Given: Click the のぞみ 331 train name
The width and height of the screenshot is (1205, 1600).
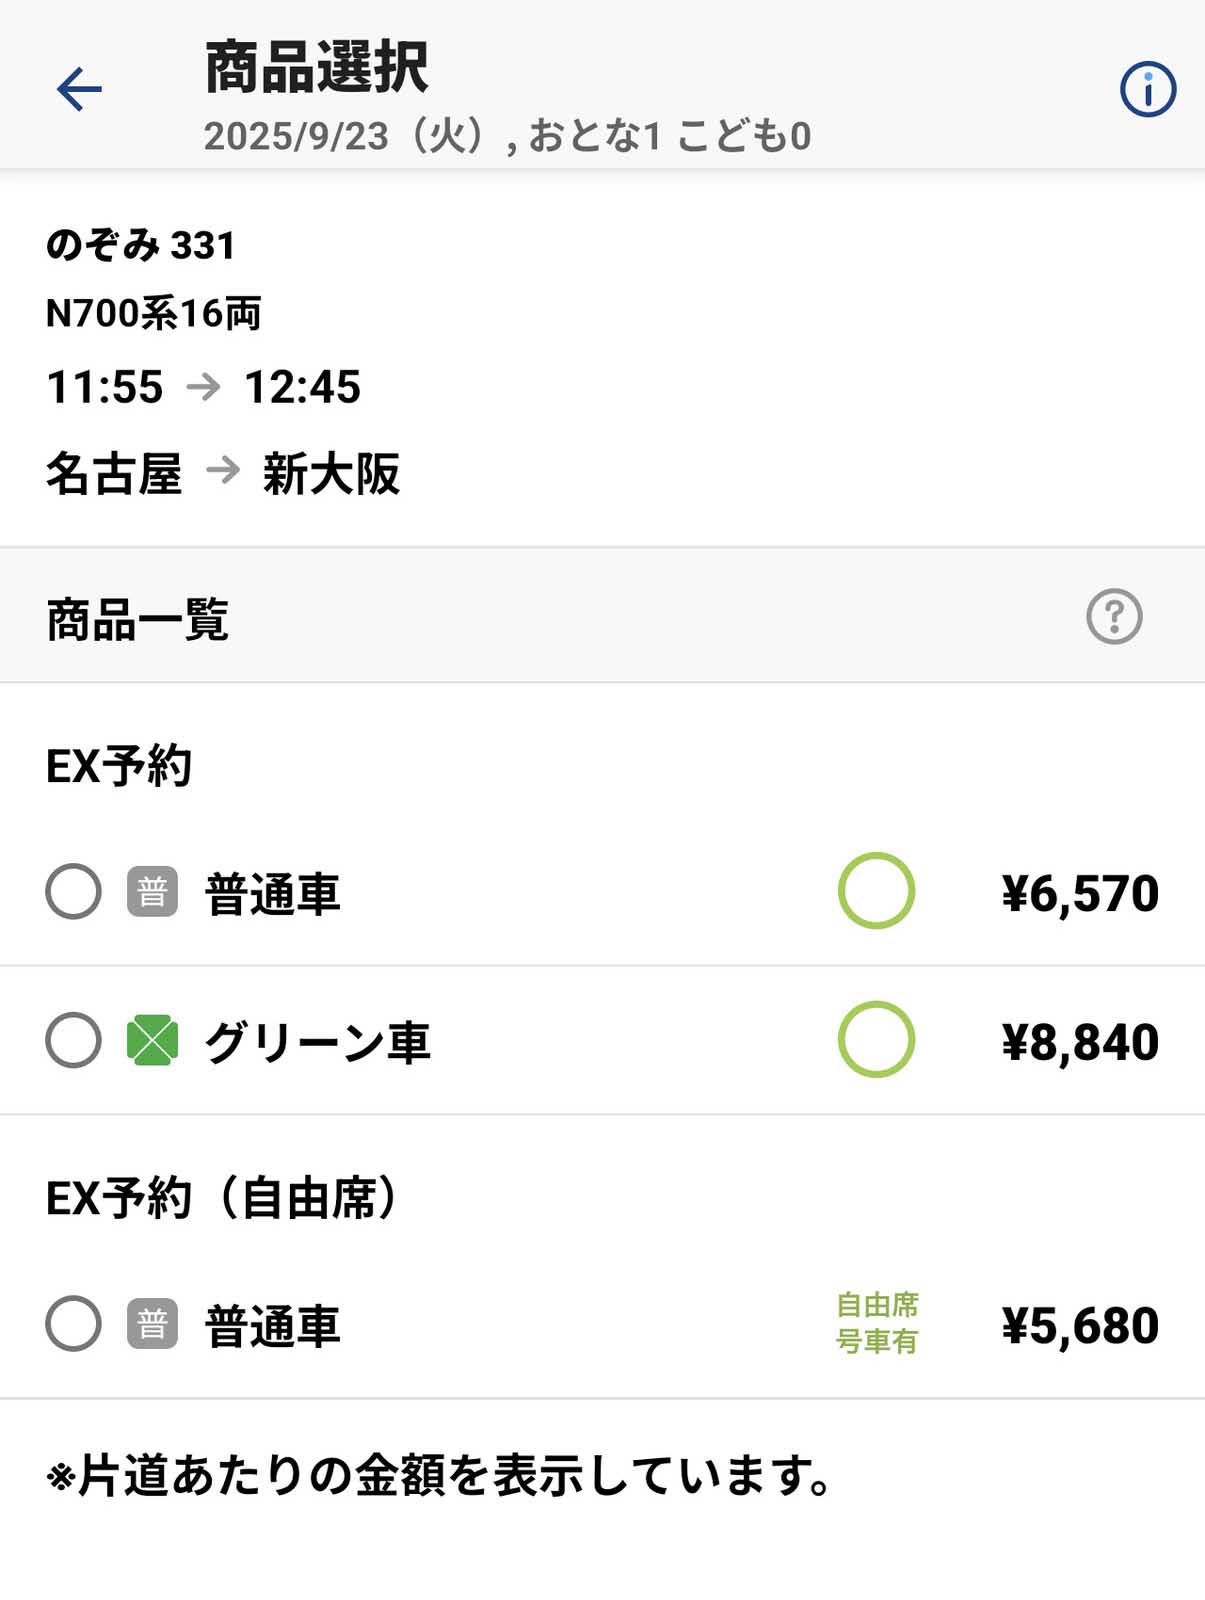Looking at the screenshot, I should (x=141, y=245).
